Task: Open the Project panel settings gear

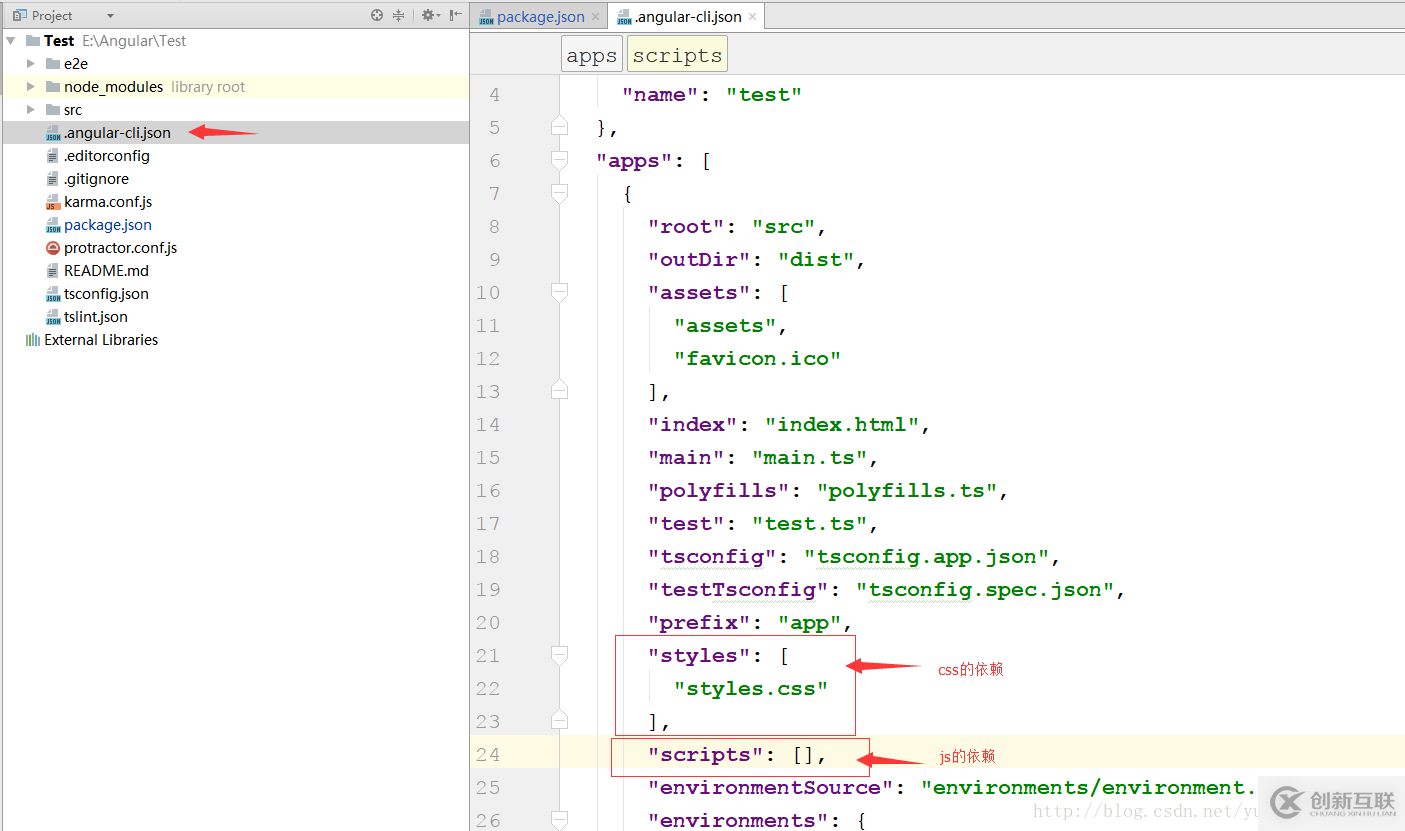Action: click(428, 15)
